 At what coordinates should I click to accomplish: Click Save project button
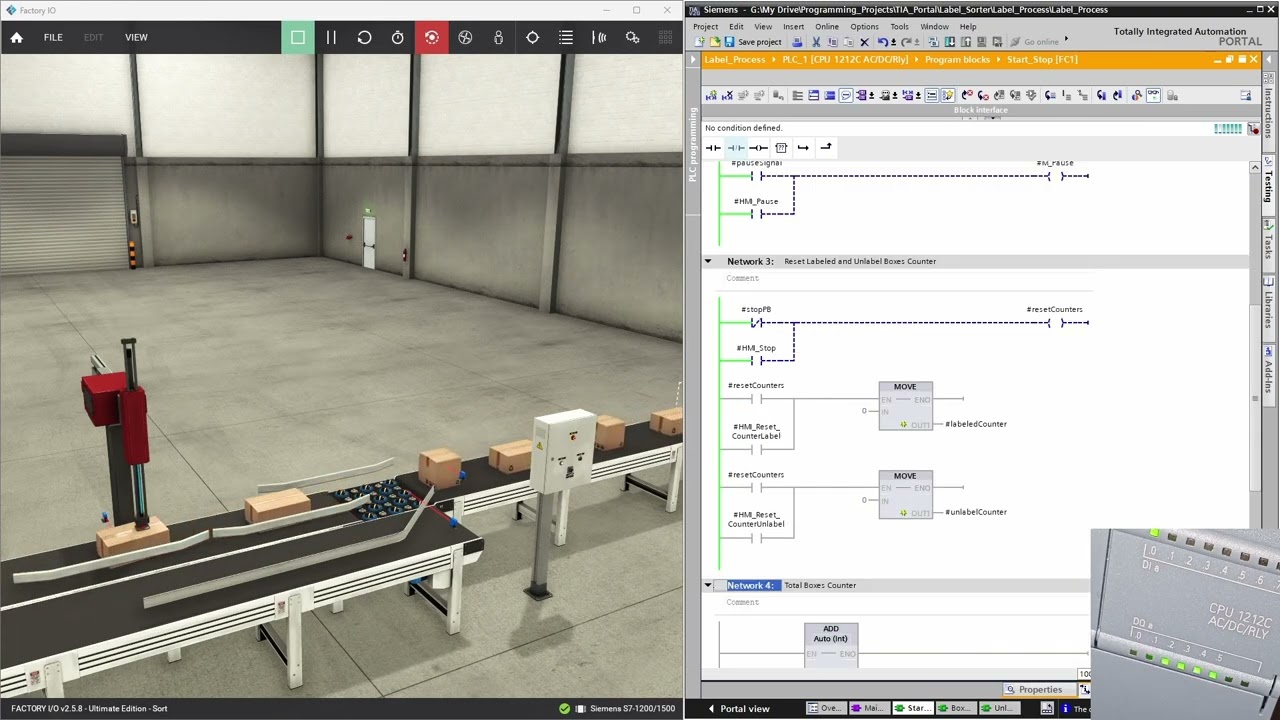(753, 42)
